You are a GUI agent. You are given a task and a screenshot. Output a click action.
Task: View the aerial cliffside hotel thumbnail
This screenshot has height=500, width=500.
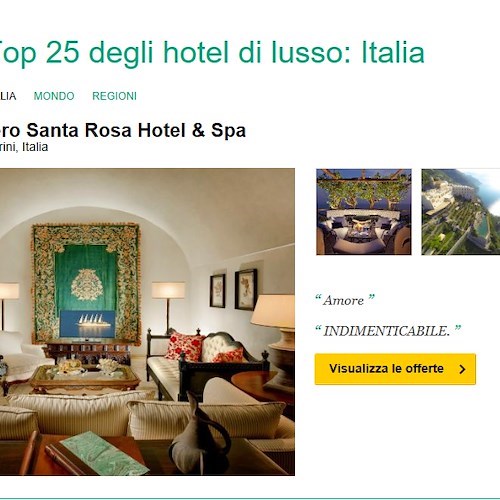click(x=461, y=212)
